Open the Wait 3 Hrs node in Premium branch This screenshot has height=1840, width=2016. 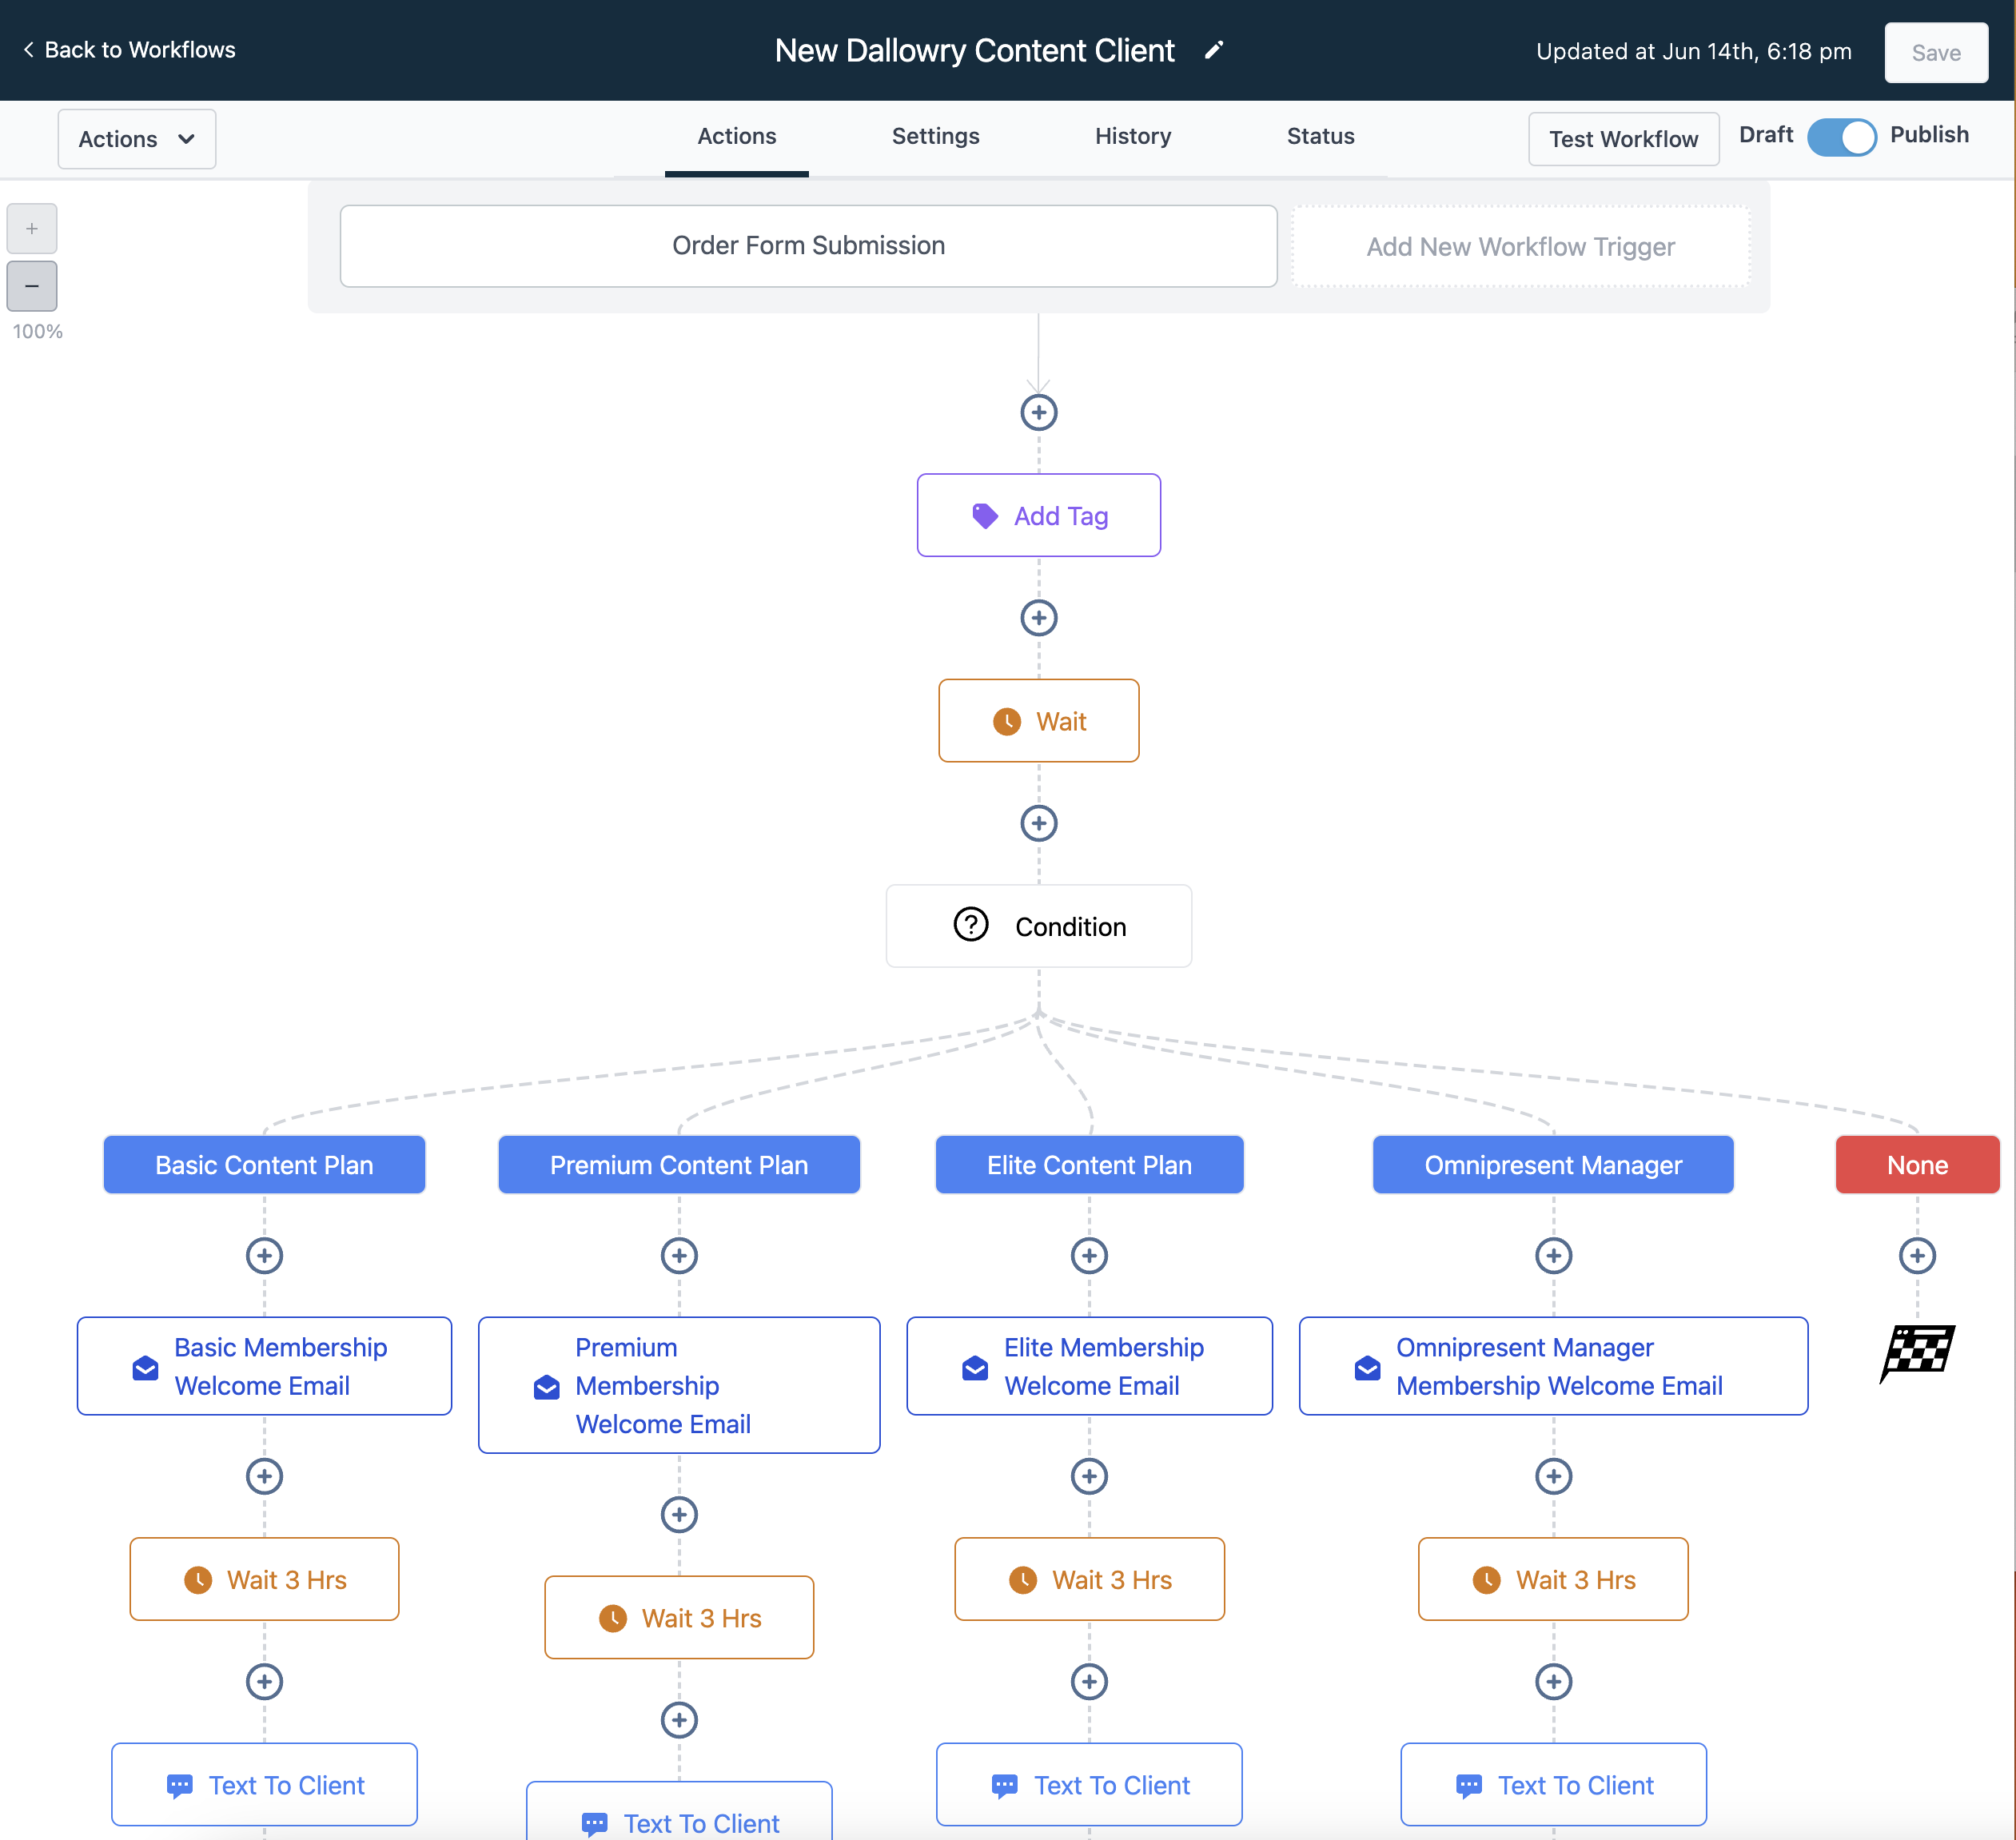679,1617
